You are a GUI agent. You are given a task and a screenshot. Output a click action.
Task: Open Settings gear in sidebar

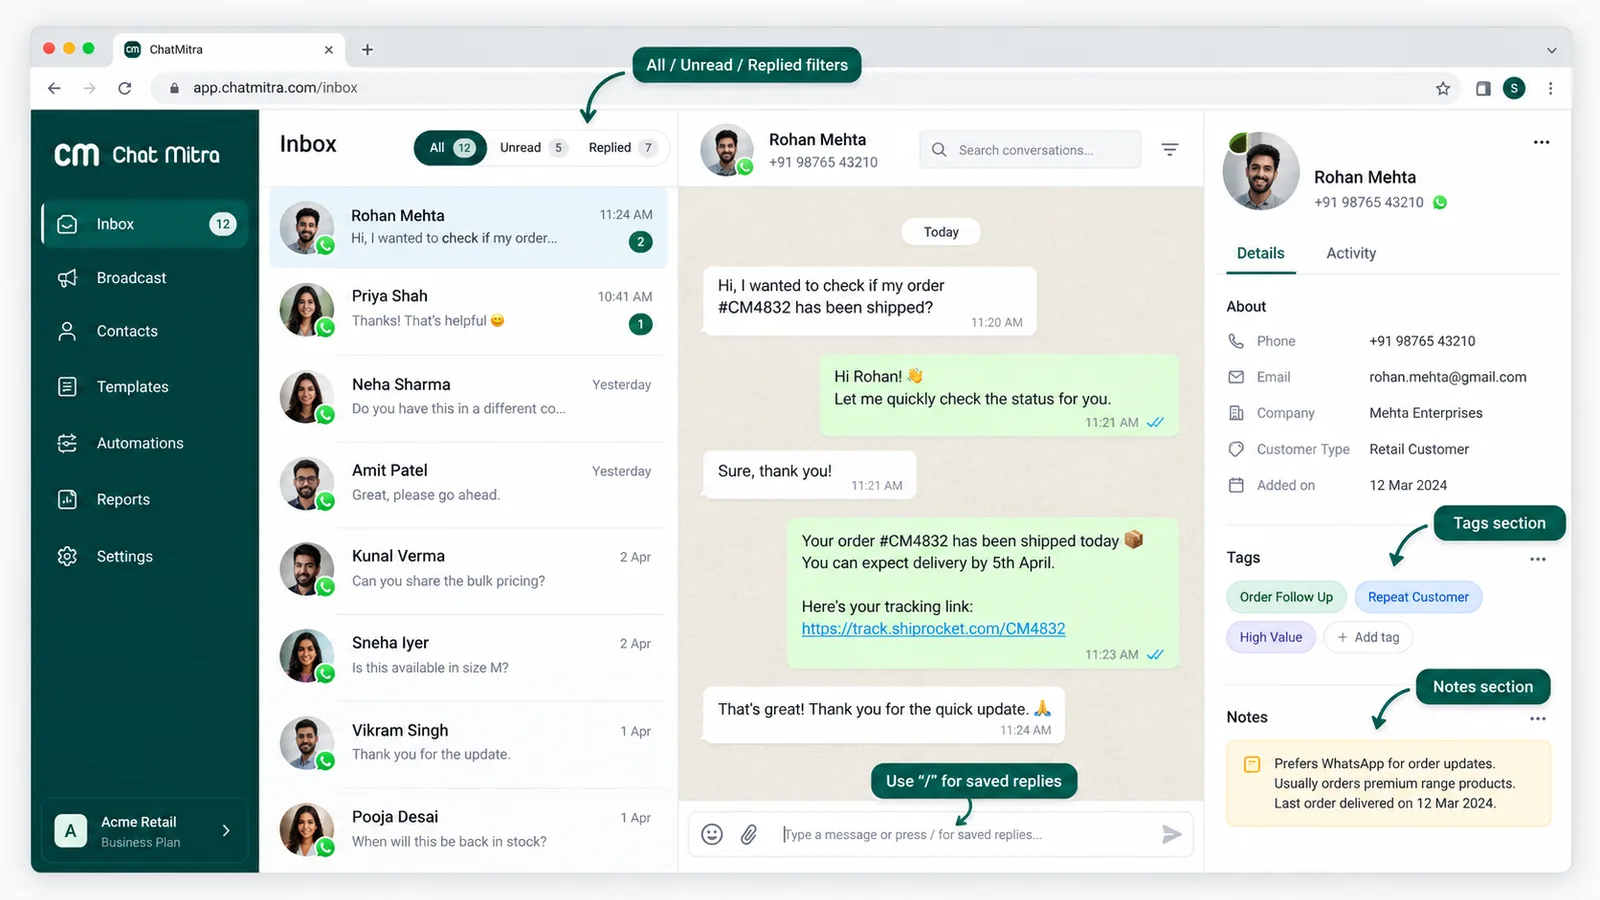point(67,556)
